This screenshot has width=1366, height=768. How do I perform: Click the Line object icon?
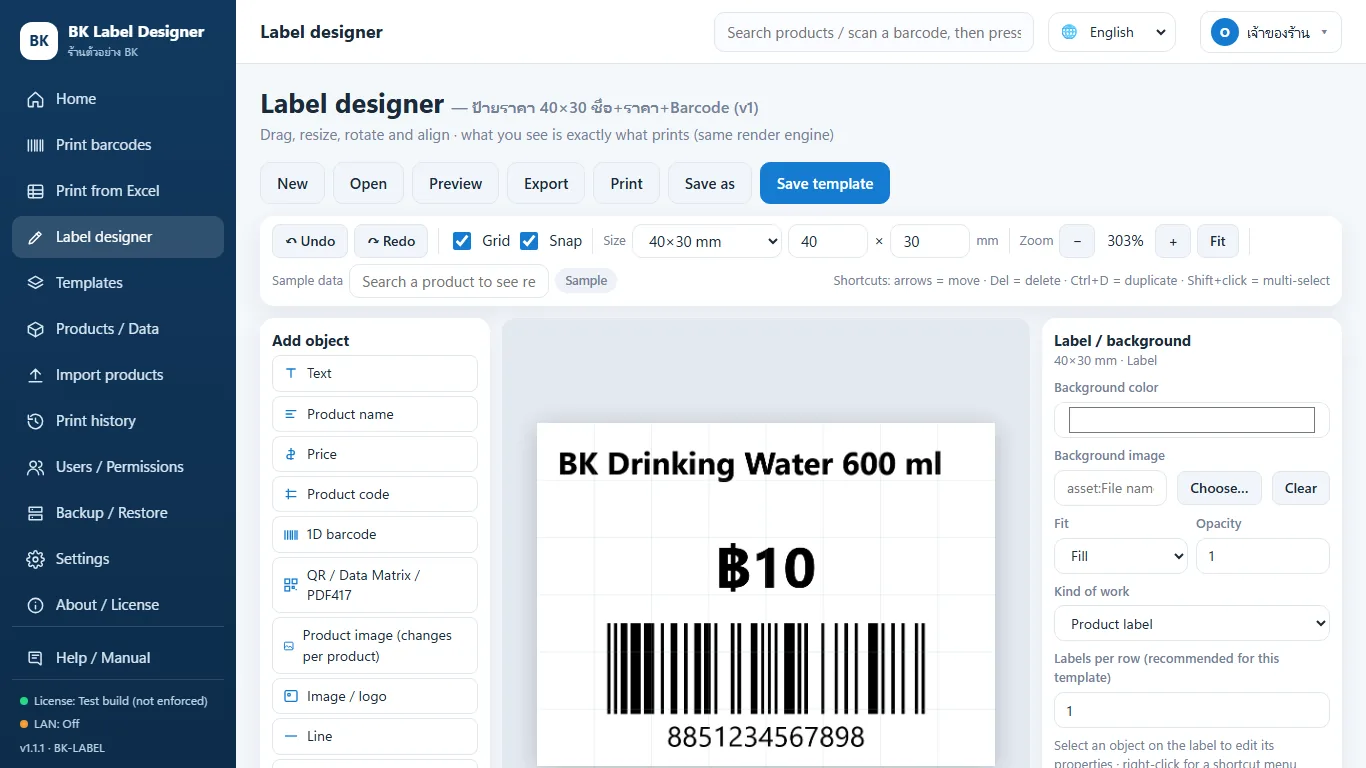pos(291,736)
